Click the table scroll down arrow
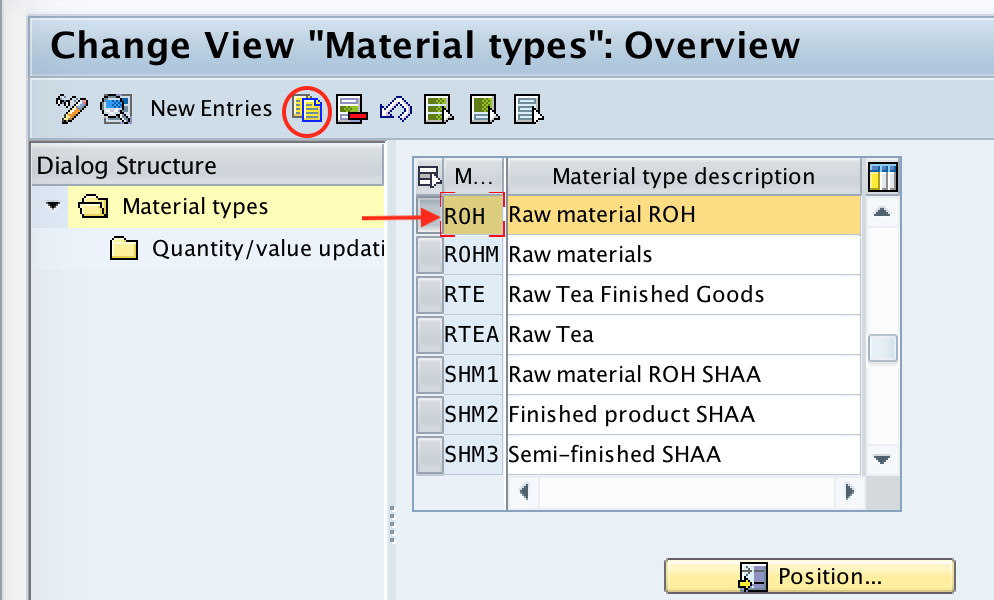Viewport: 994px width, 600px height. 882,459
